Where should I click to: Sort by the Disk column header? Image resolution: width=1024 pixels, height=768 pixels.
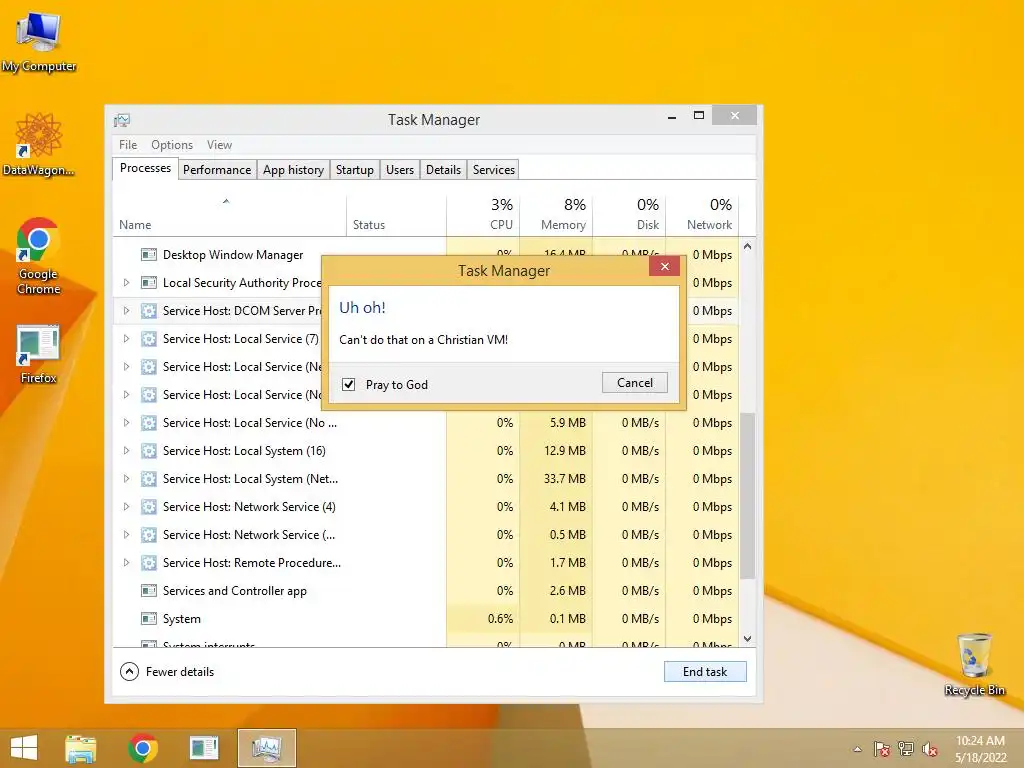[x=630, y=216]
